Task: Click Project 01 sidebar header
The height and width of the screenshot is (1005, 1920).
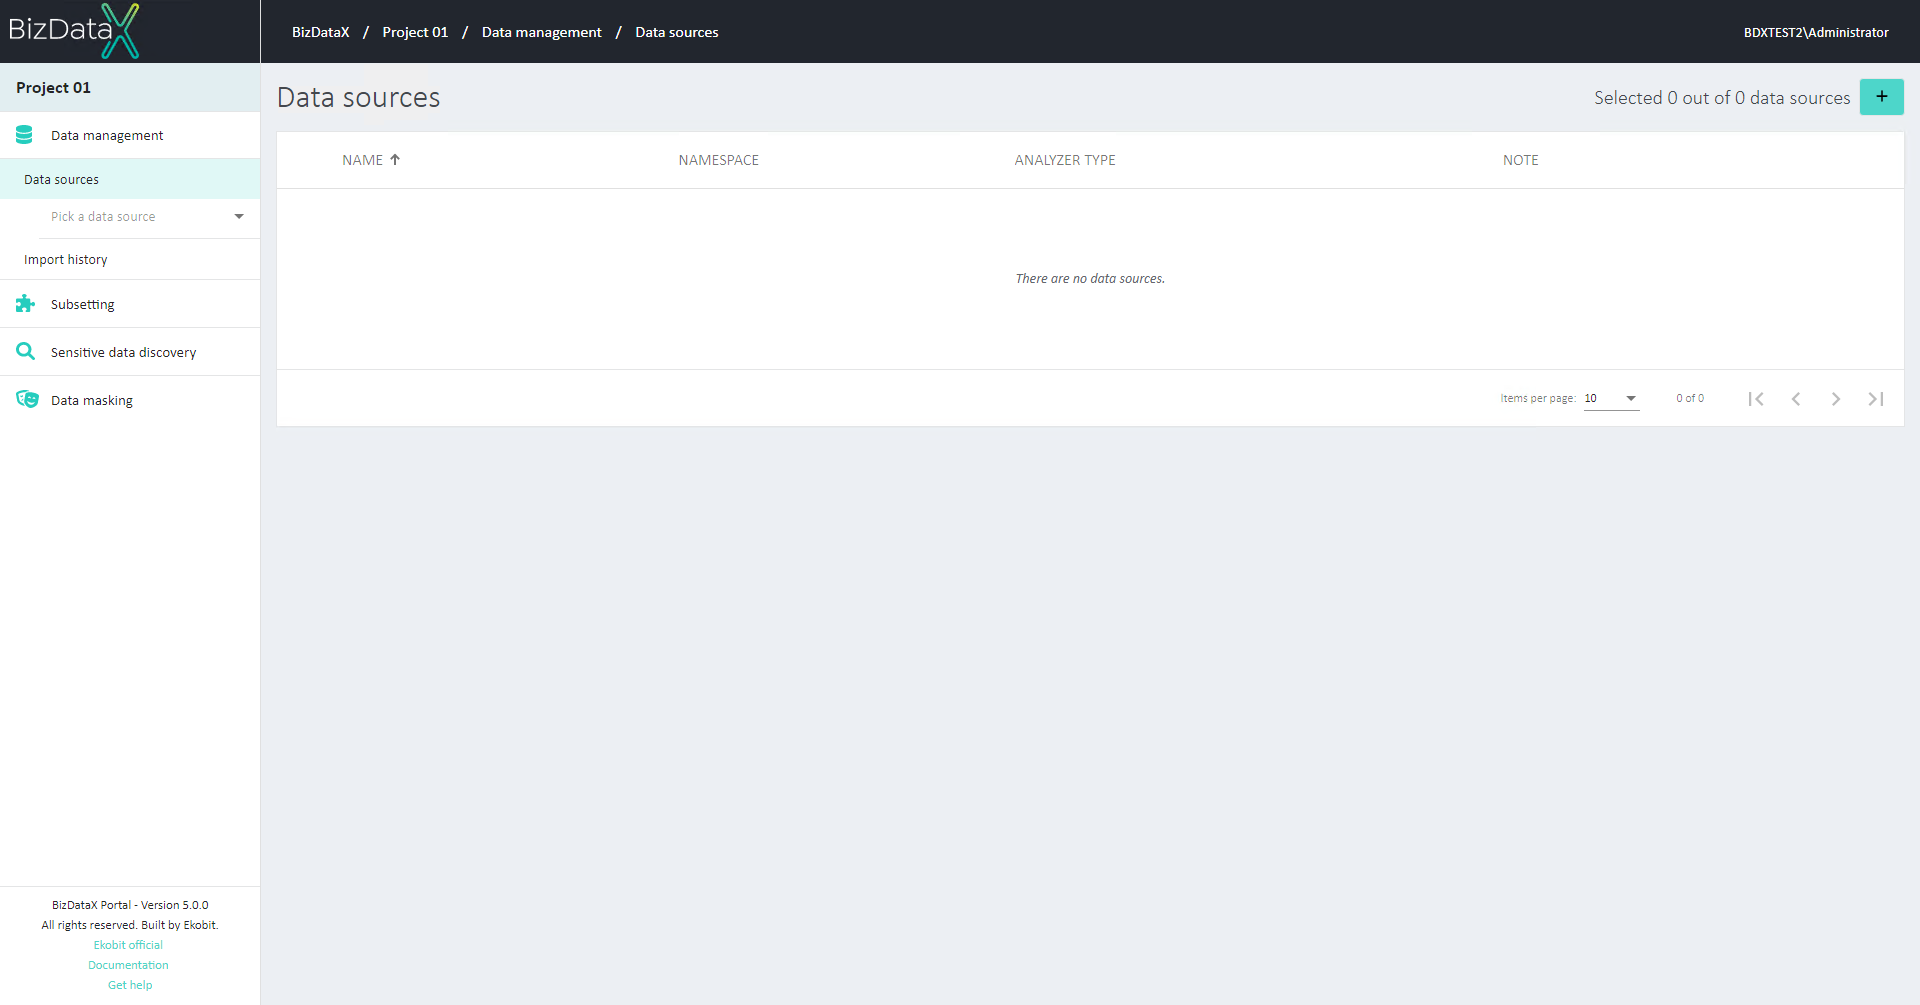Action: pyautogui.click(x=130, y=87)
